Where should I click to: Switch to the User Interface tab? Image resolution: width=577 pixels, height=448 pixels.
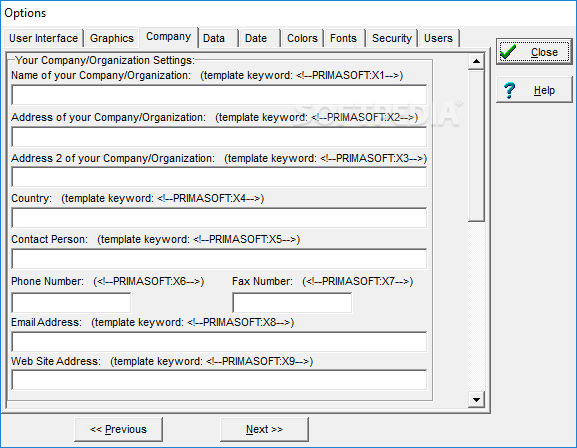click(43, 38)
